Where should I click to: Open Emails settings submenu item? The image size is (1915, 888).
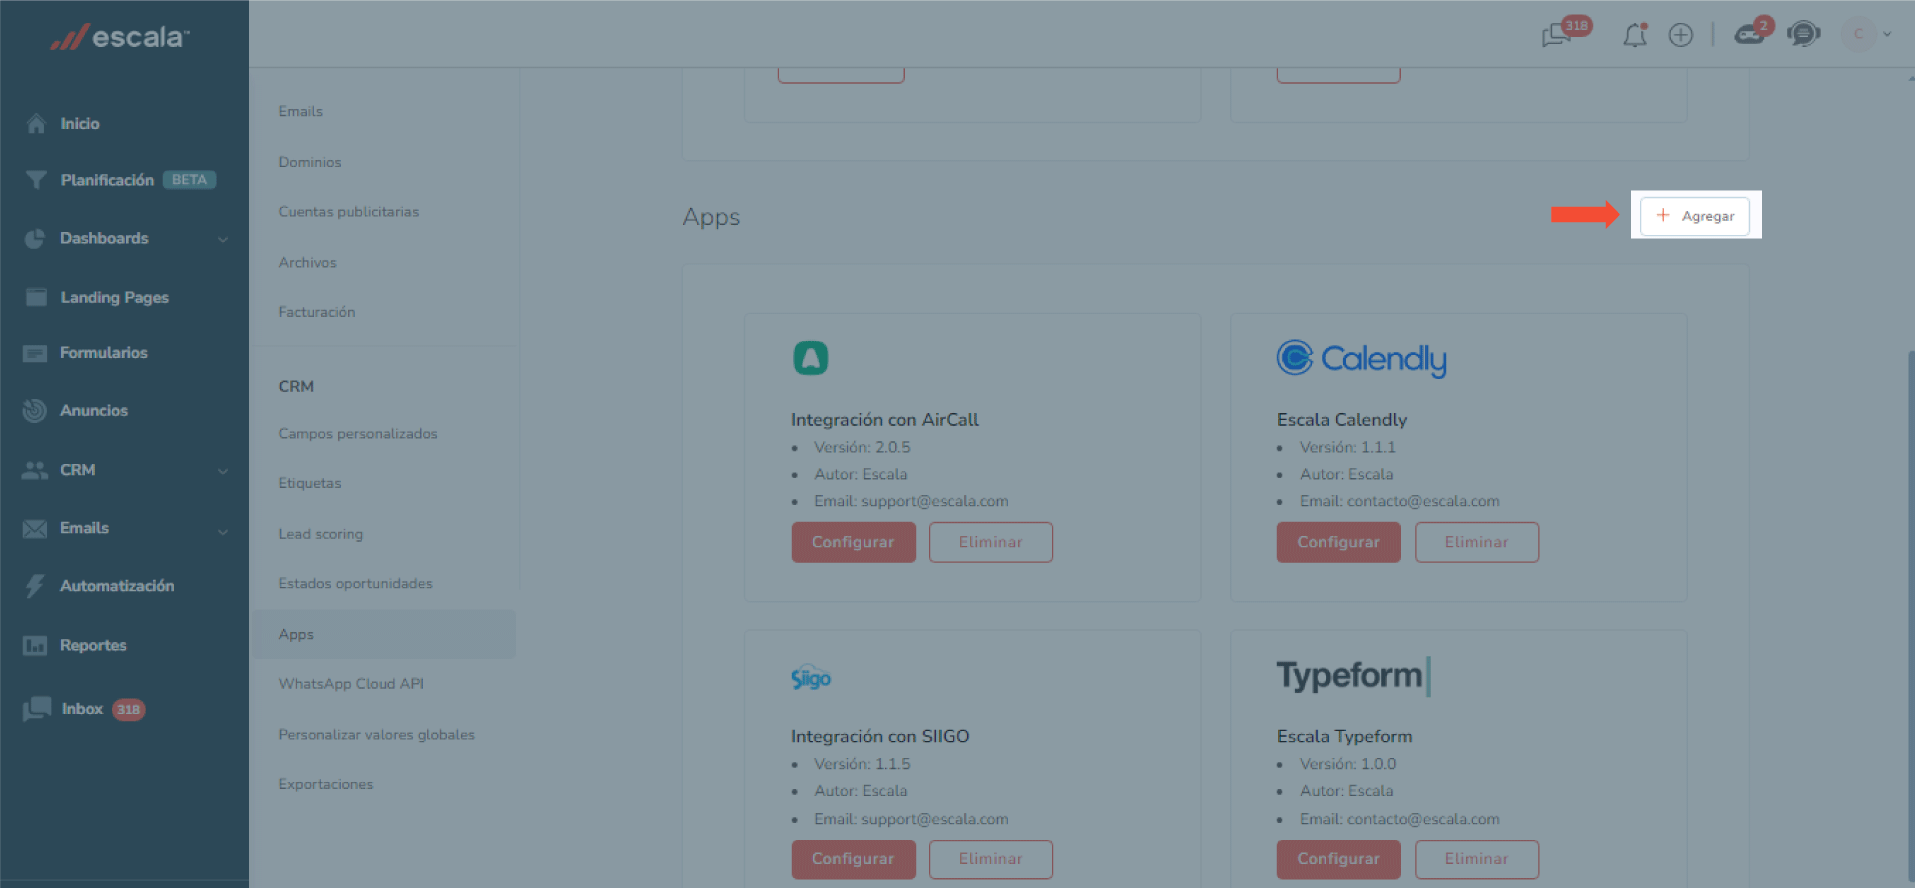[x=301, y=111]
